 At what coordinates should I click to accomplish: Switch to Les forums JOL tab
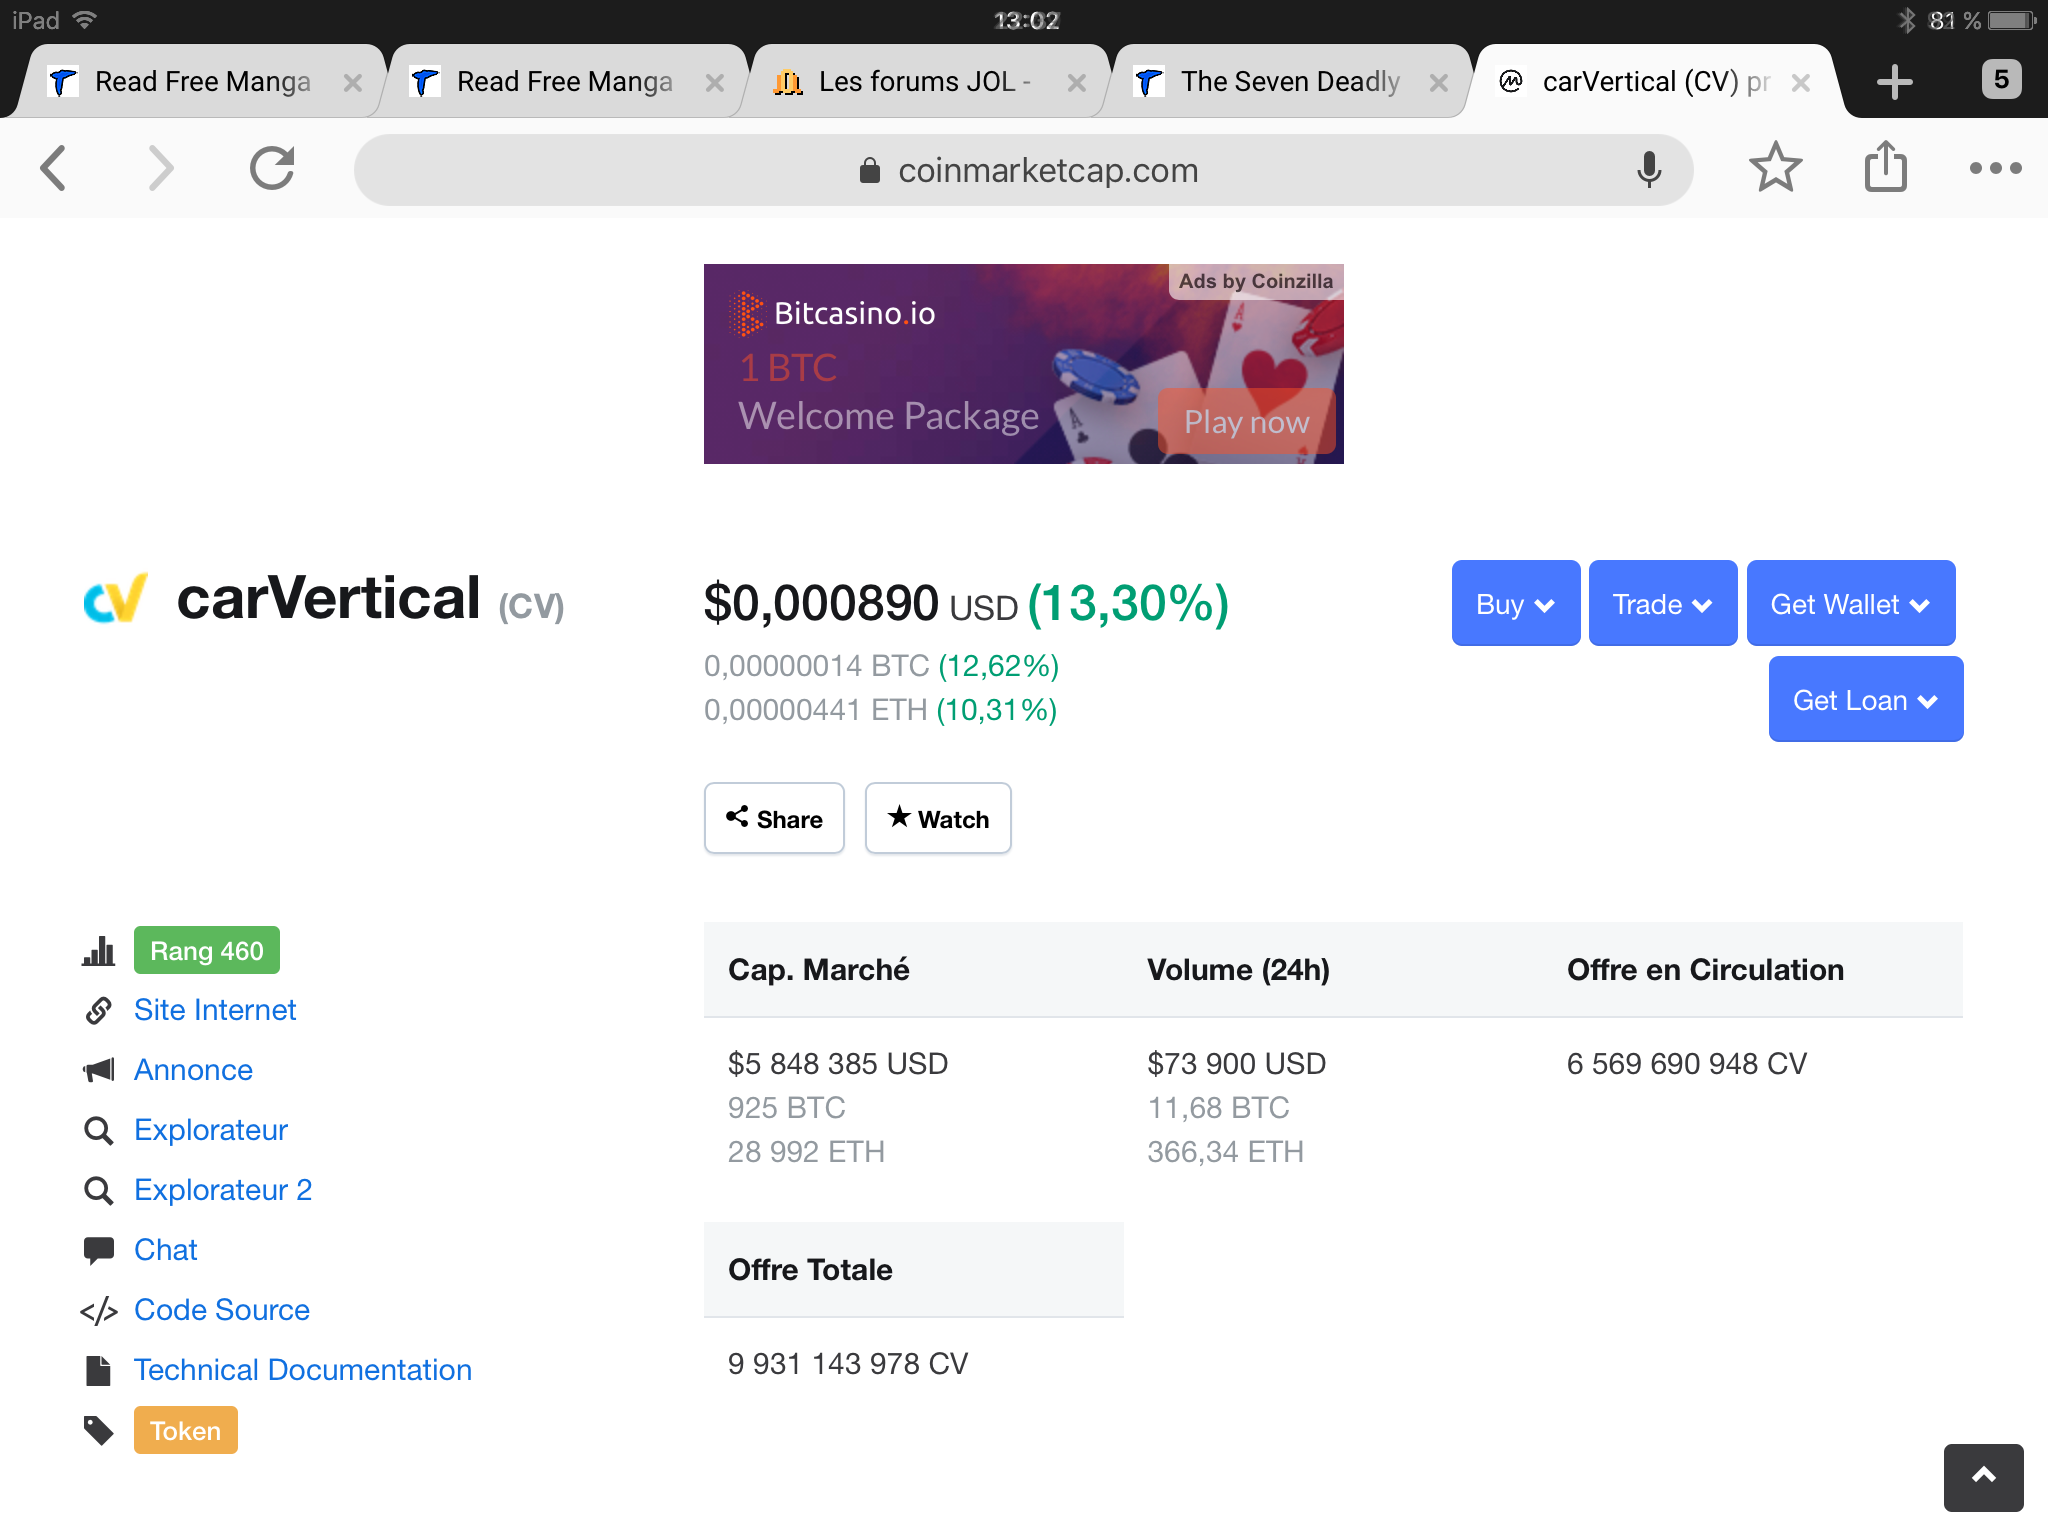[924, 82]
